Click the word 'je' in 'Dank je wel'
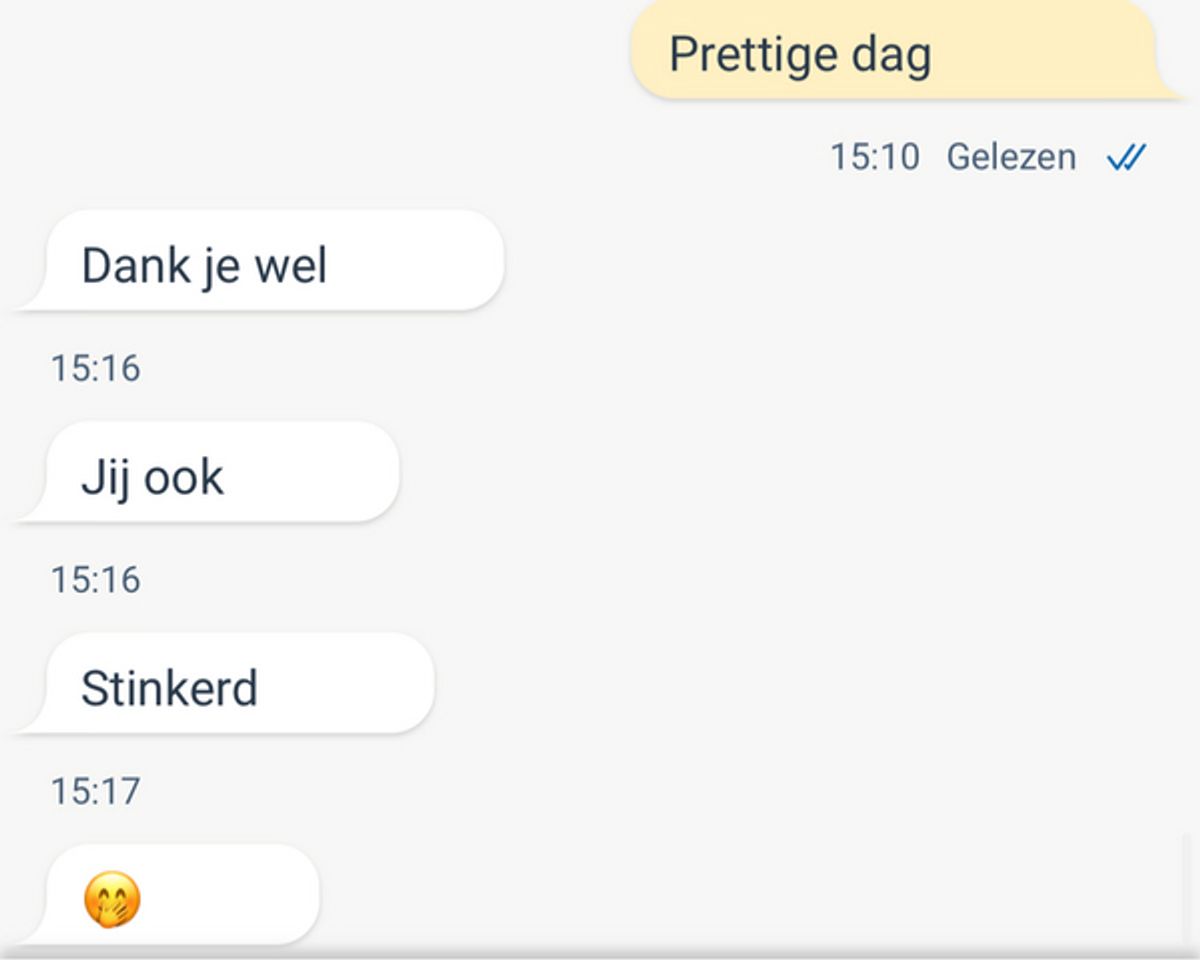1200x960 pixels. [x=217, y=268]
